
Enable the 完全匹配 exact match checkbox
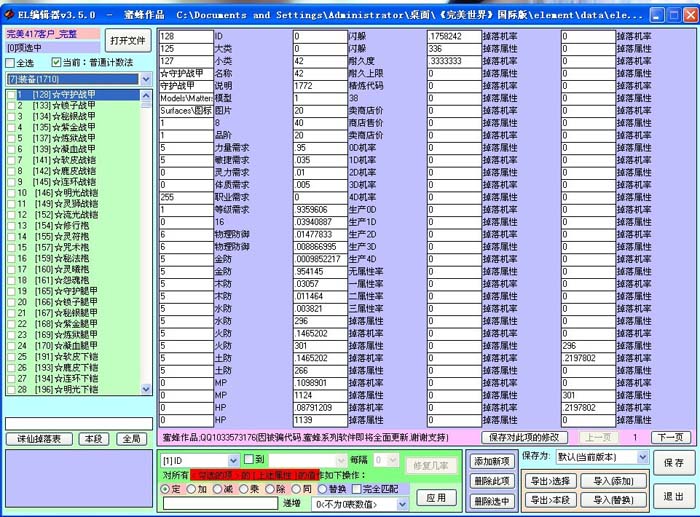tap(355, 489)
